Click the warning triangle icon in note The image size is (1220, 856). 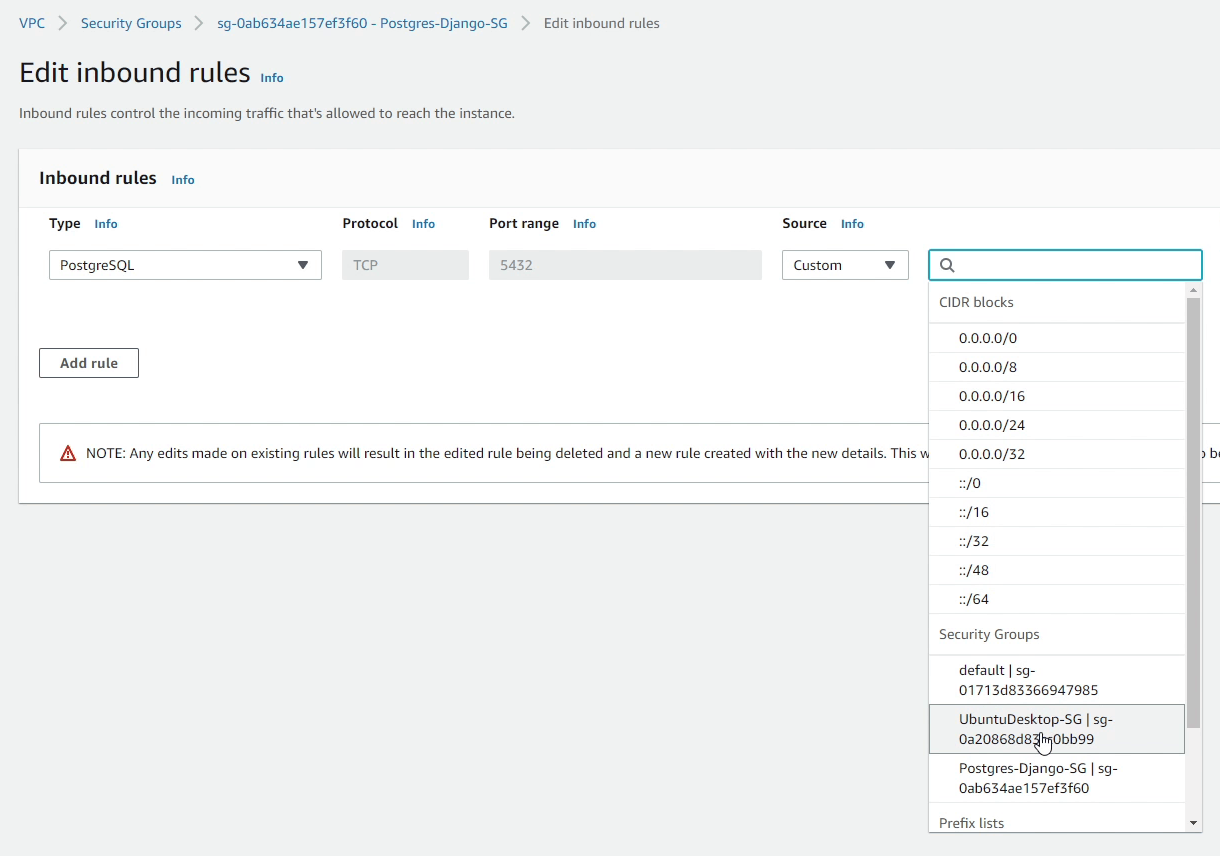68,453
